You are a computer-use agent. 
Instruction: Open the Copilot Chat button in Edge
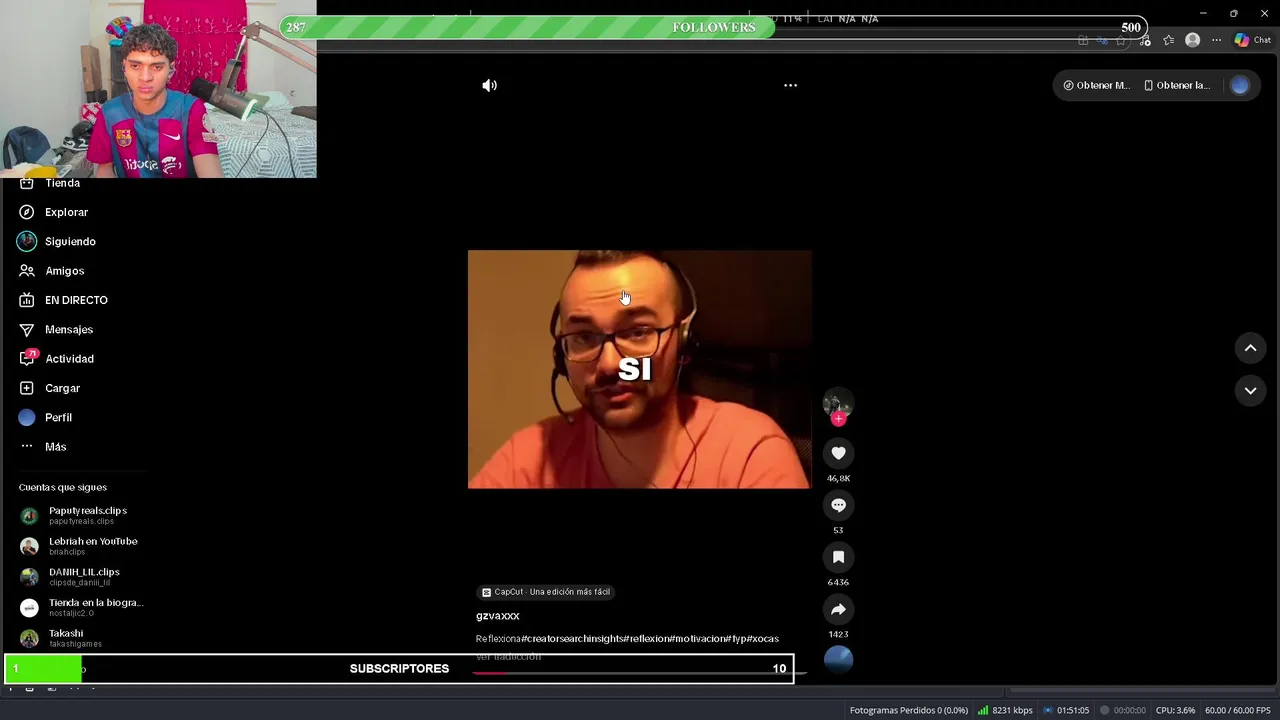1252,40
